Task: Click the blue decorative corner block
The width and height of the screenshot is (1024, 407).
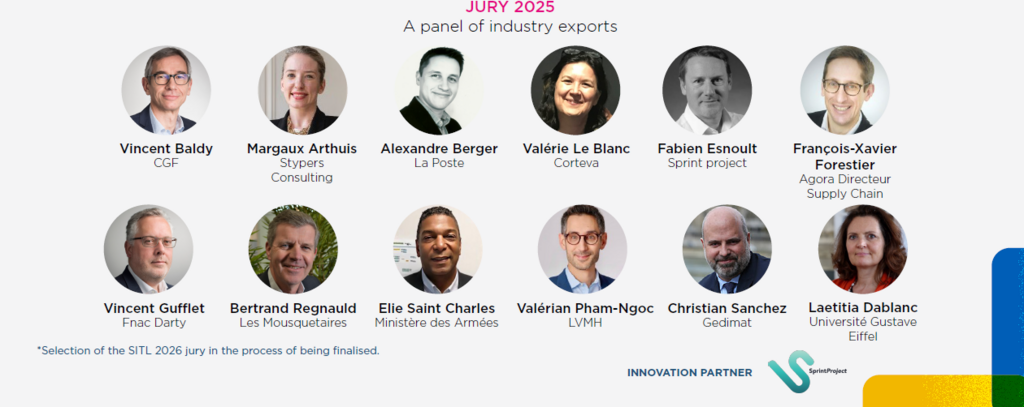Action: [1008, 312]
